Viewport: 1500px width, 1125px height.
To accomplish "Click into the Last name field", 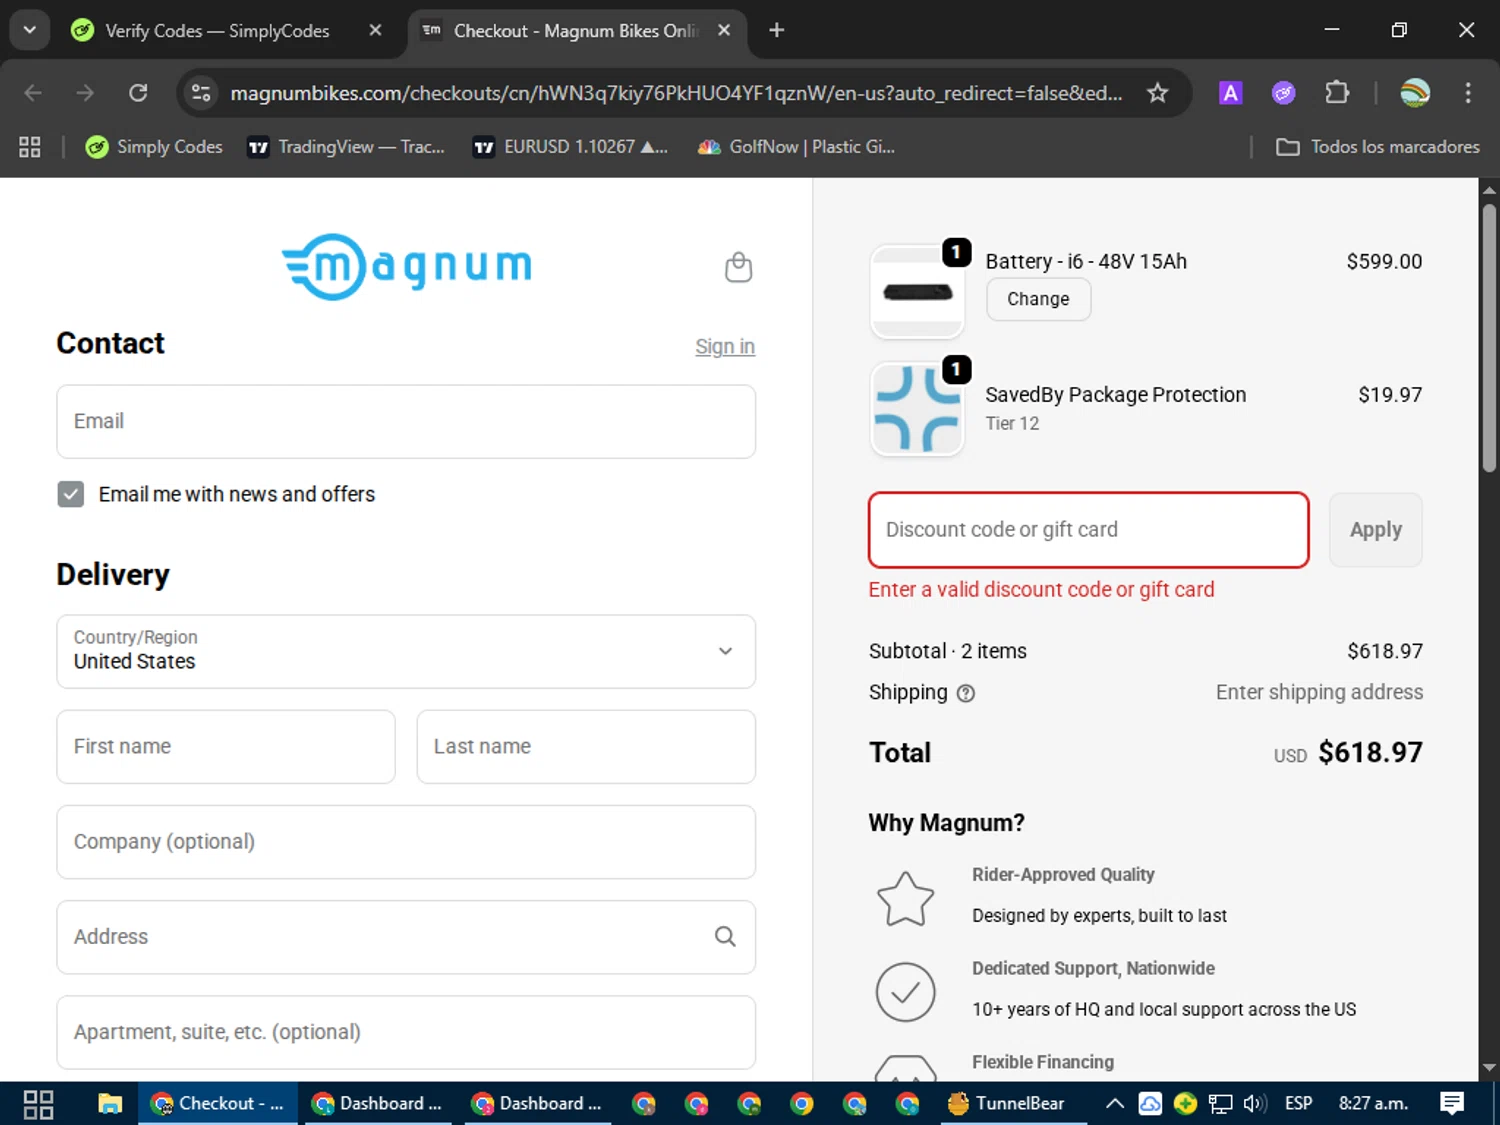I will (x=586, y=747).
